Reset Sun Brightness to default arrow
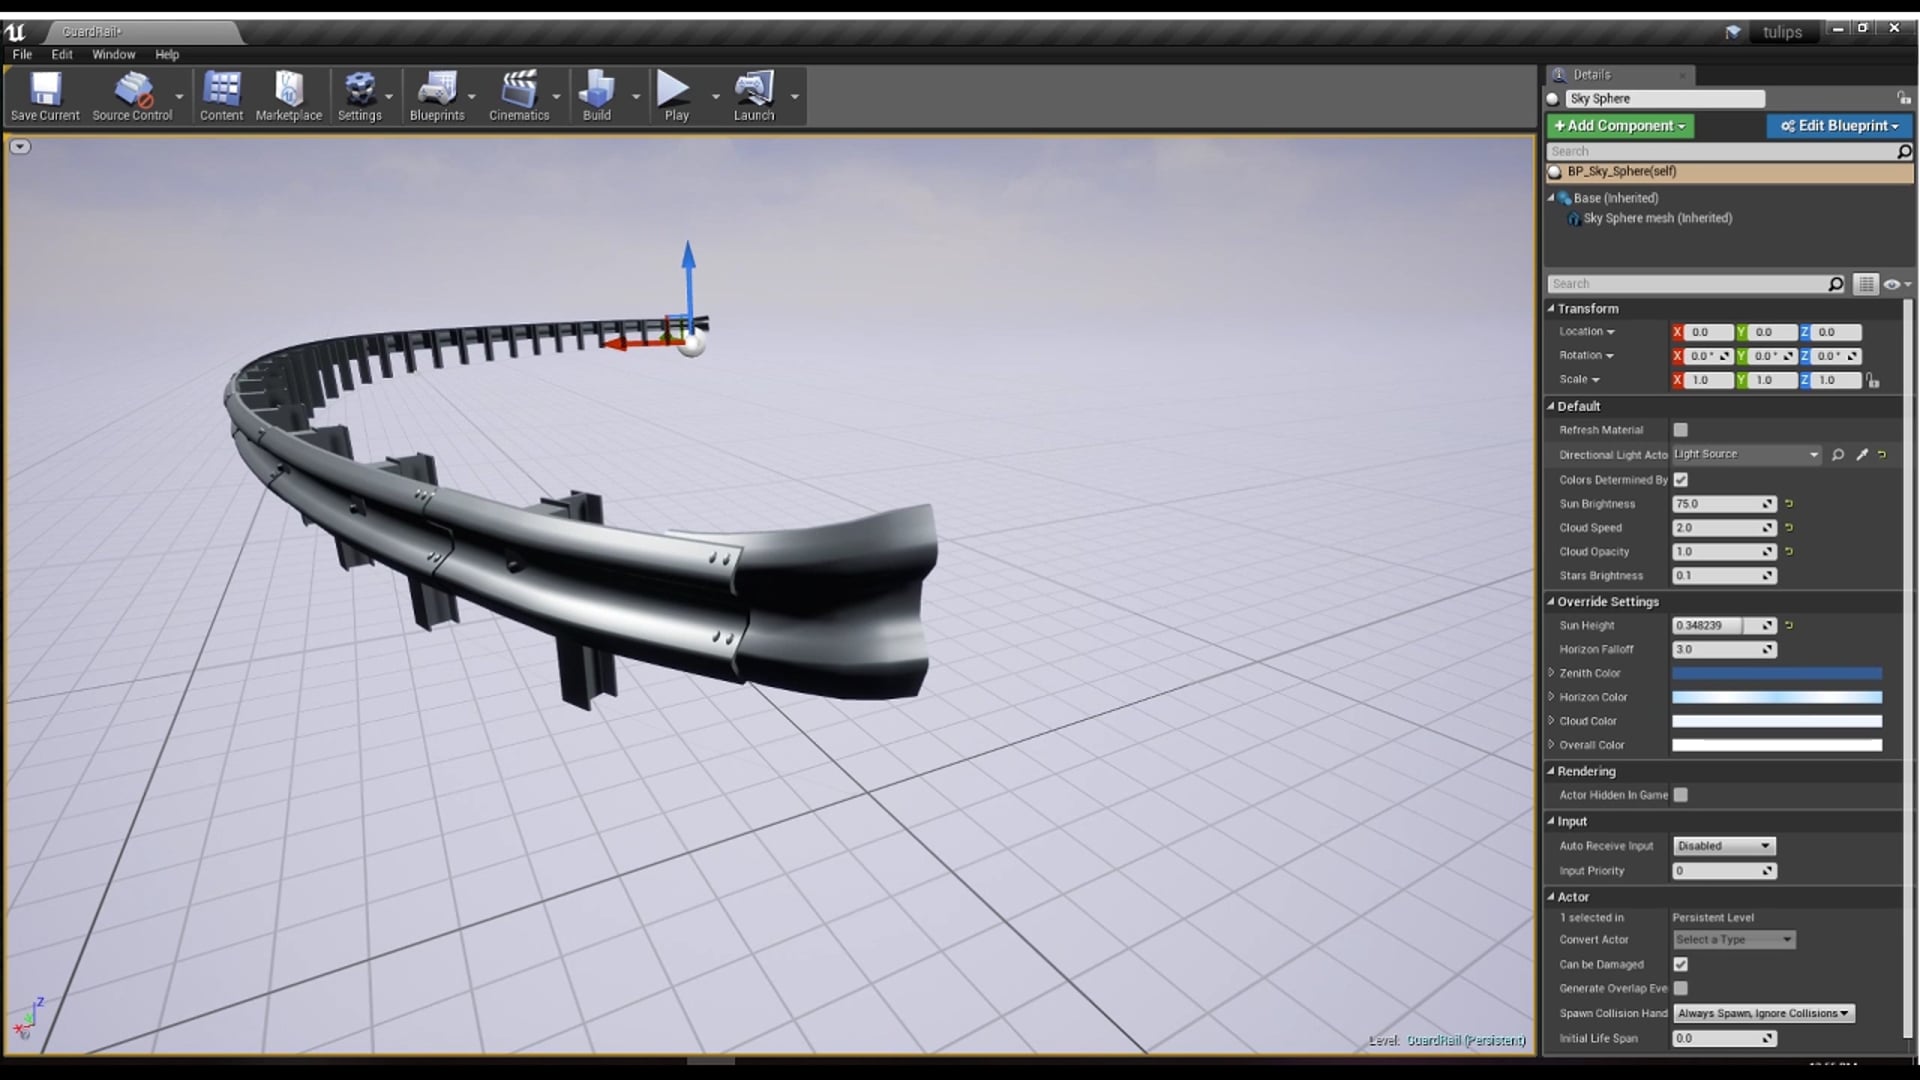Image resolution: width=1920 pixels, height=1080 pixels. [x=1789, y=504]
